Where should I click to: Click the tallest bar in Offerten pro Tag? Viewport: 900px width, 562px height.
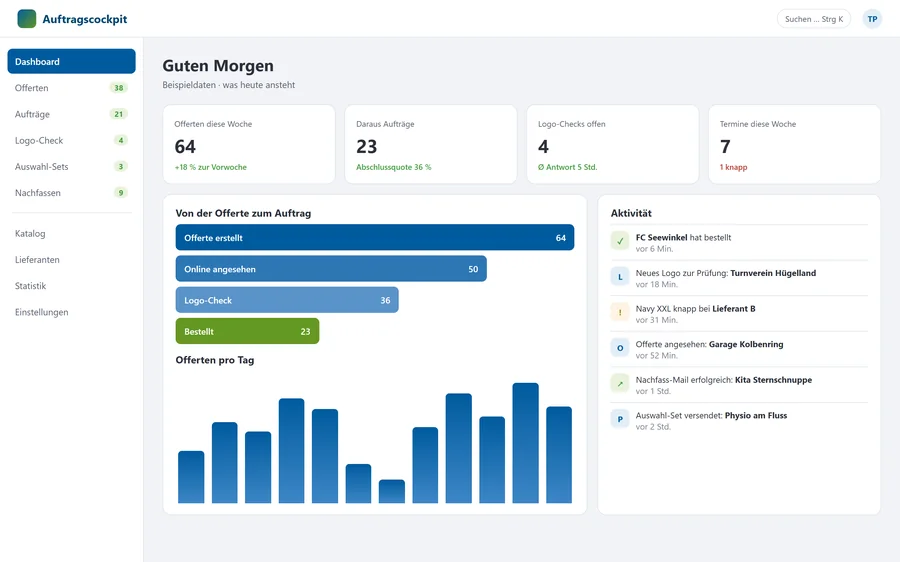(525, 443)
